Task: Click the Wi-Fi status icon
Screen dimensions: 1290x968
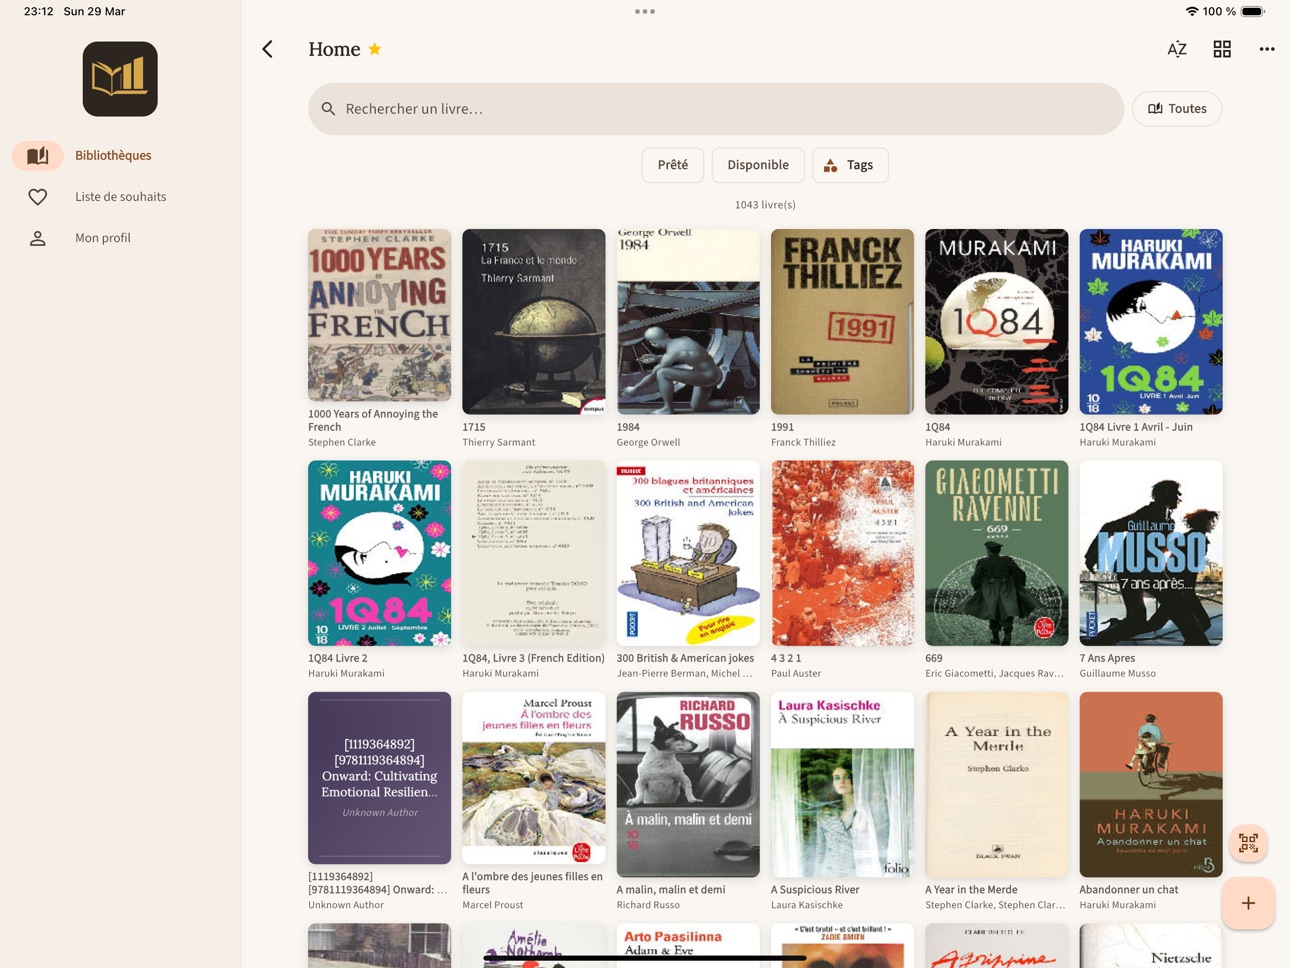Action: (x=1191, y=12)
